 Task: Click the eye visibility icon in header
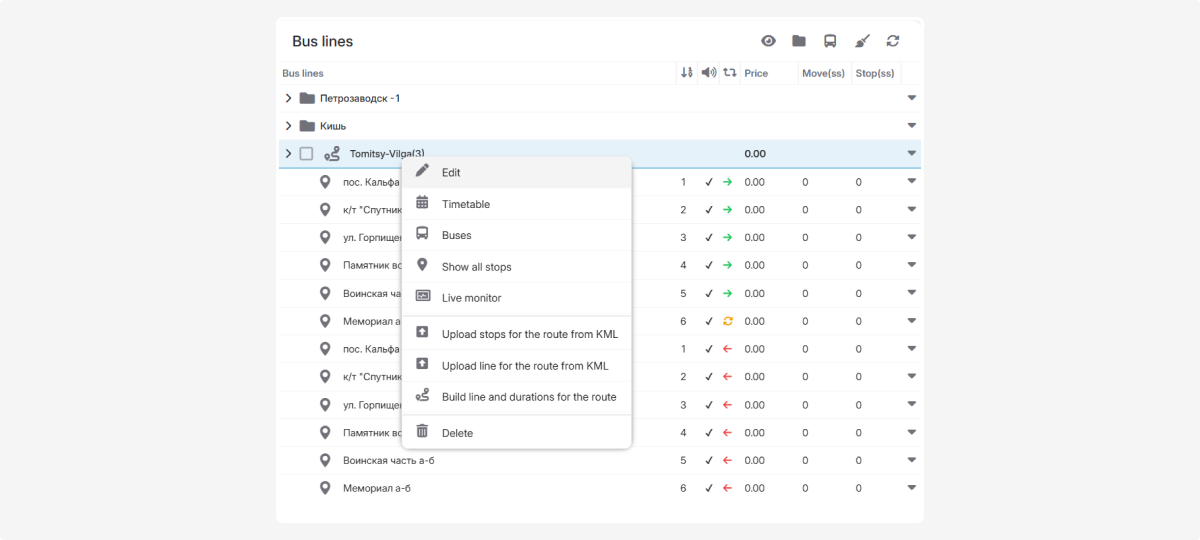coord(768,41)
